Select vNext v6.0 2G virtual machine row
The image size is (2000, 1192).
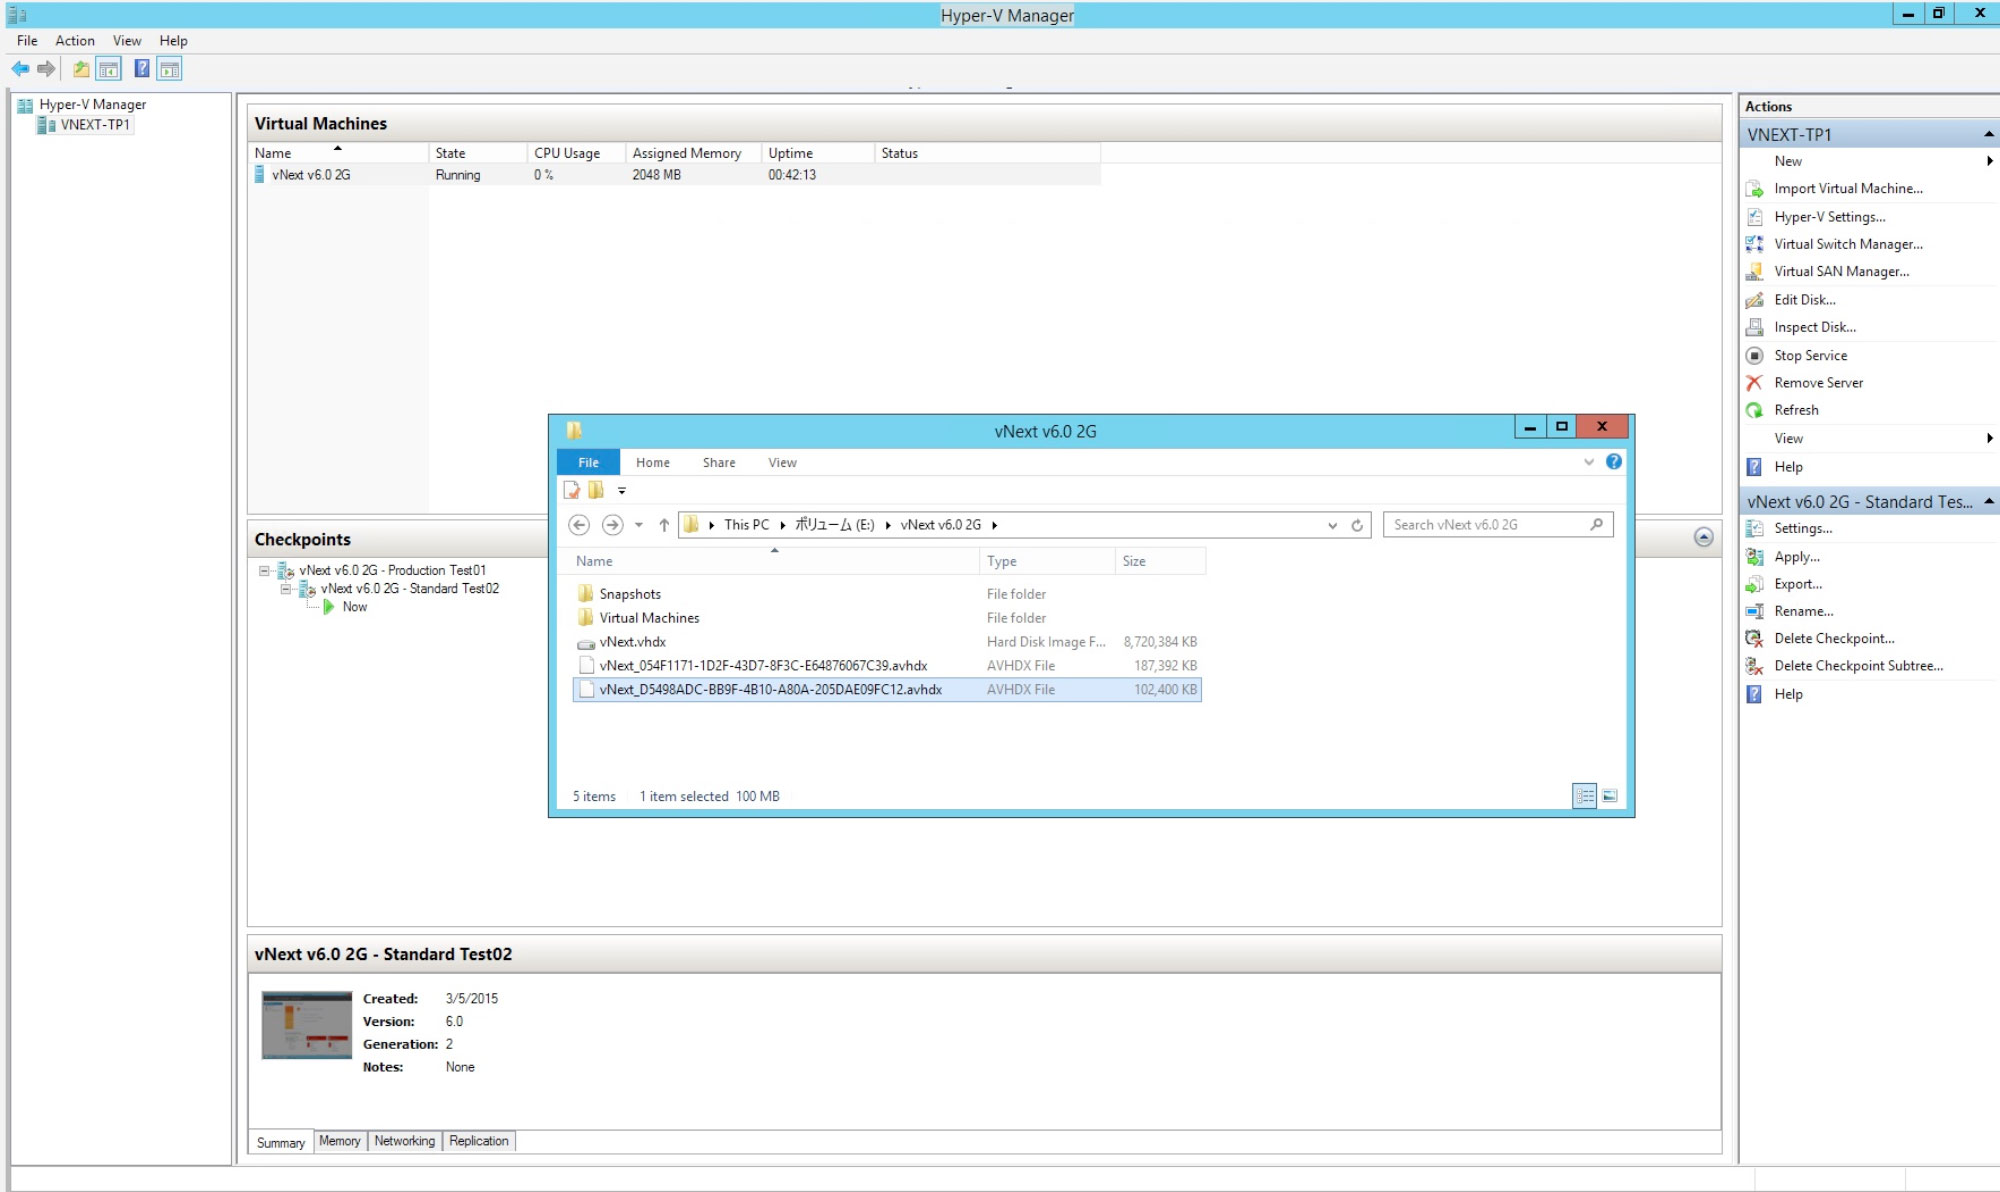coord(675,175)
